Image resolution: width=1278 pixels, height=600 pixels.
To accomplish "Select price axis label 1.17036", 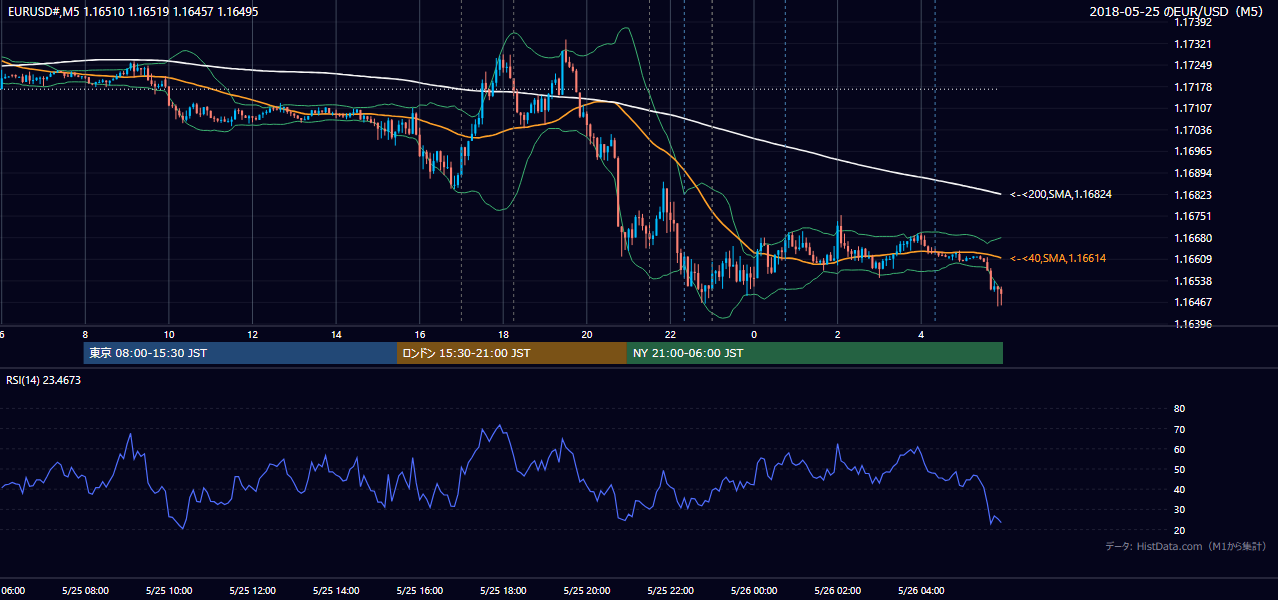I will tap(1192, 130).
